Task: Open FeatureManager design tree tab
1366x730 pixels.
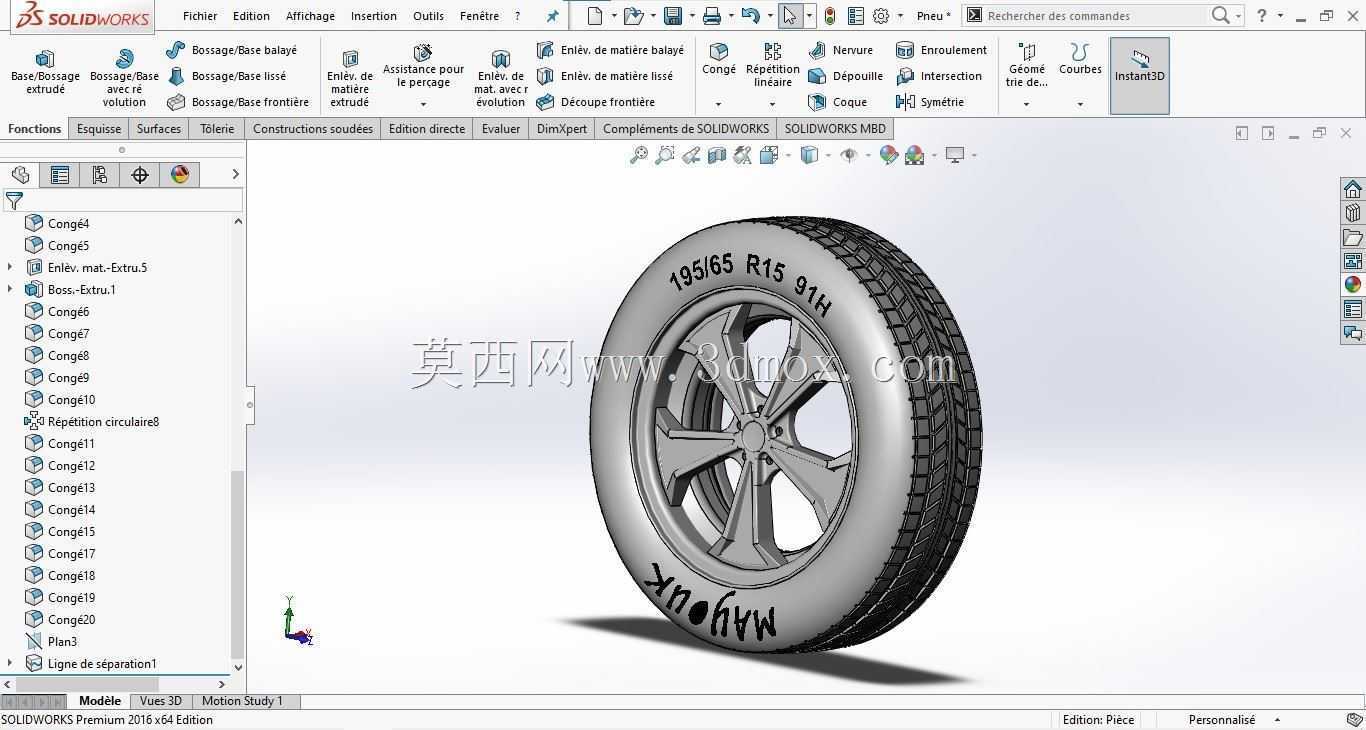Action: coord(20,175)
